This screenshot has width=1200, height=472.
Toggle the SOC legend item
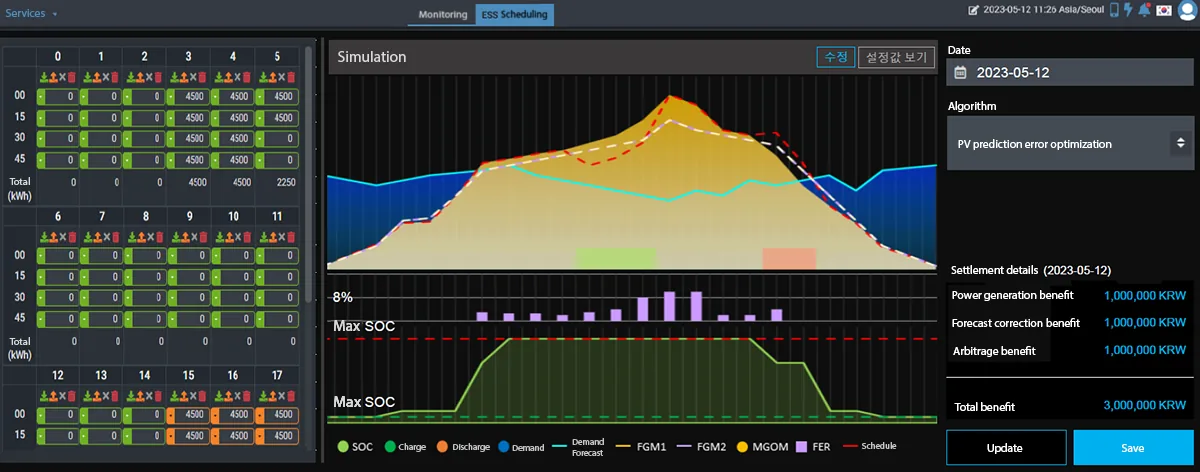pos(356,446)
